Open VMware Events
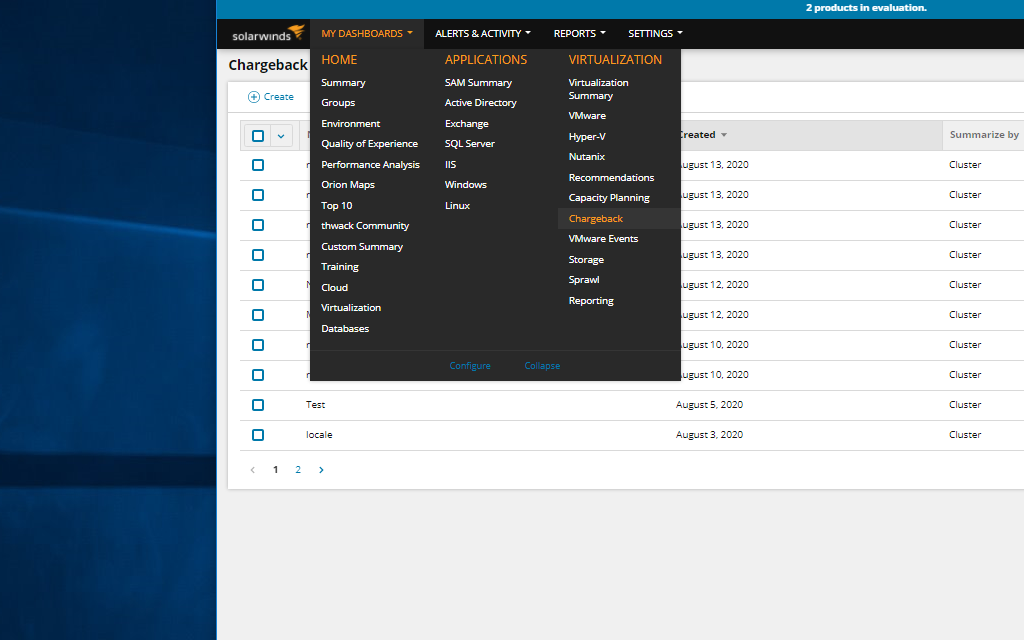The width and height of the screenshot is (1024, 640). click(603, 239)
